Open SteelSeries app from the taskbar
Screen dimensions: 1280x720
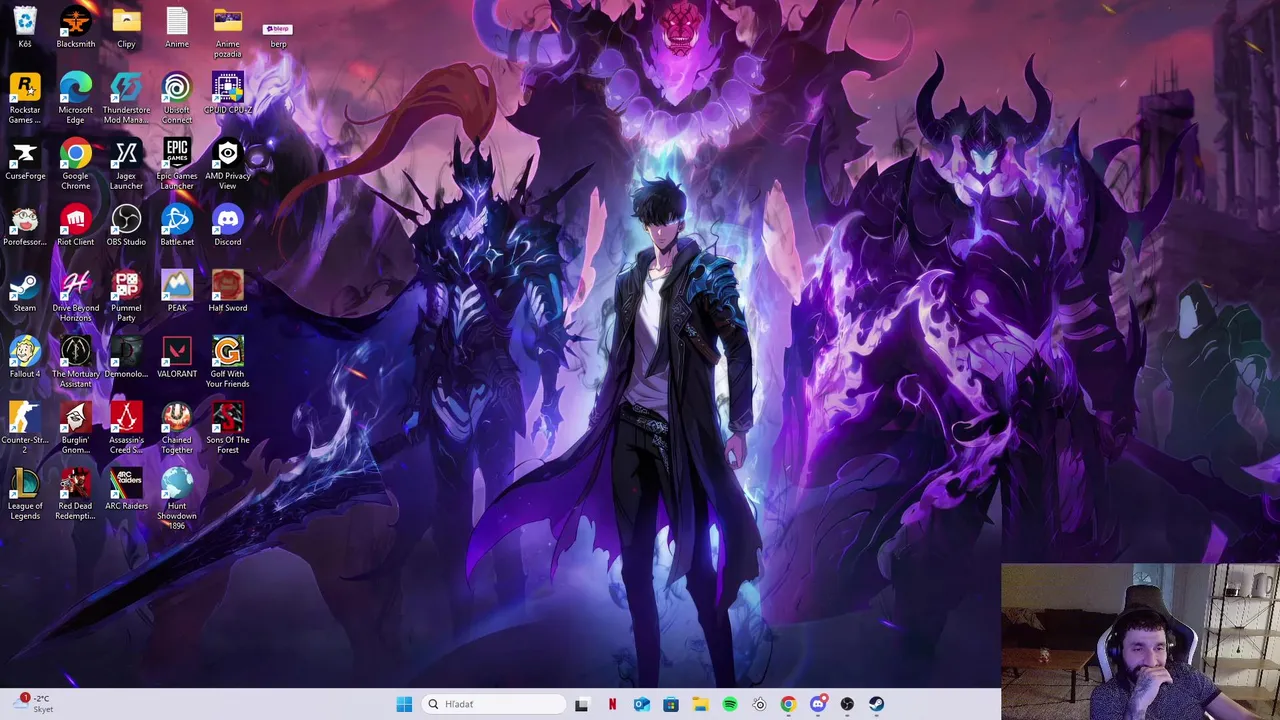(759, 704)
